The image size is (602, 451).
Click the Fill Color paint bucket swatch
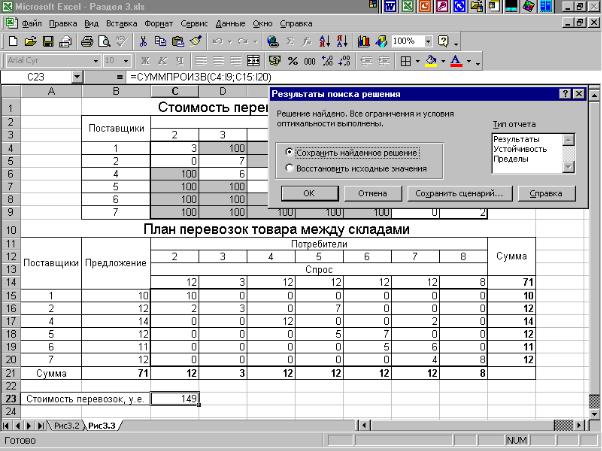click(432, 61)
